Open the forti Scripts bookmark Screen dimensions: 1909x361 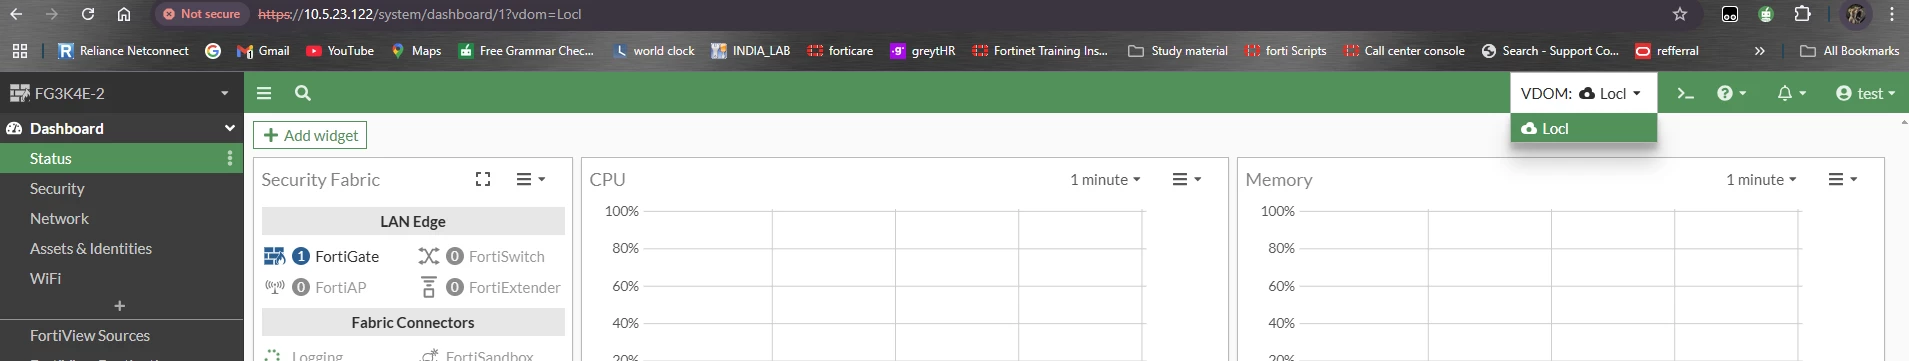coord(1286,51)
